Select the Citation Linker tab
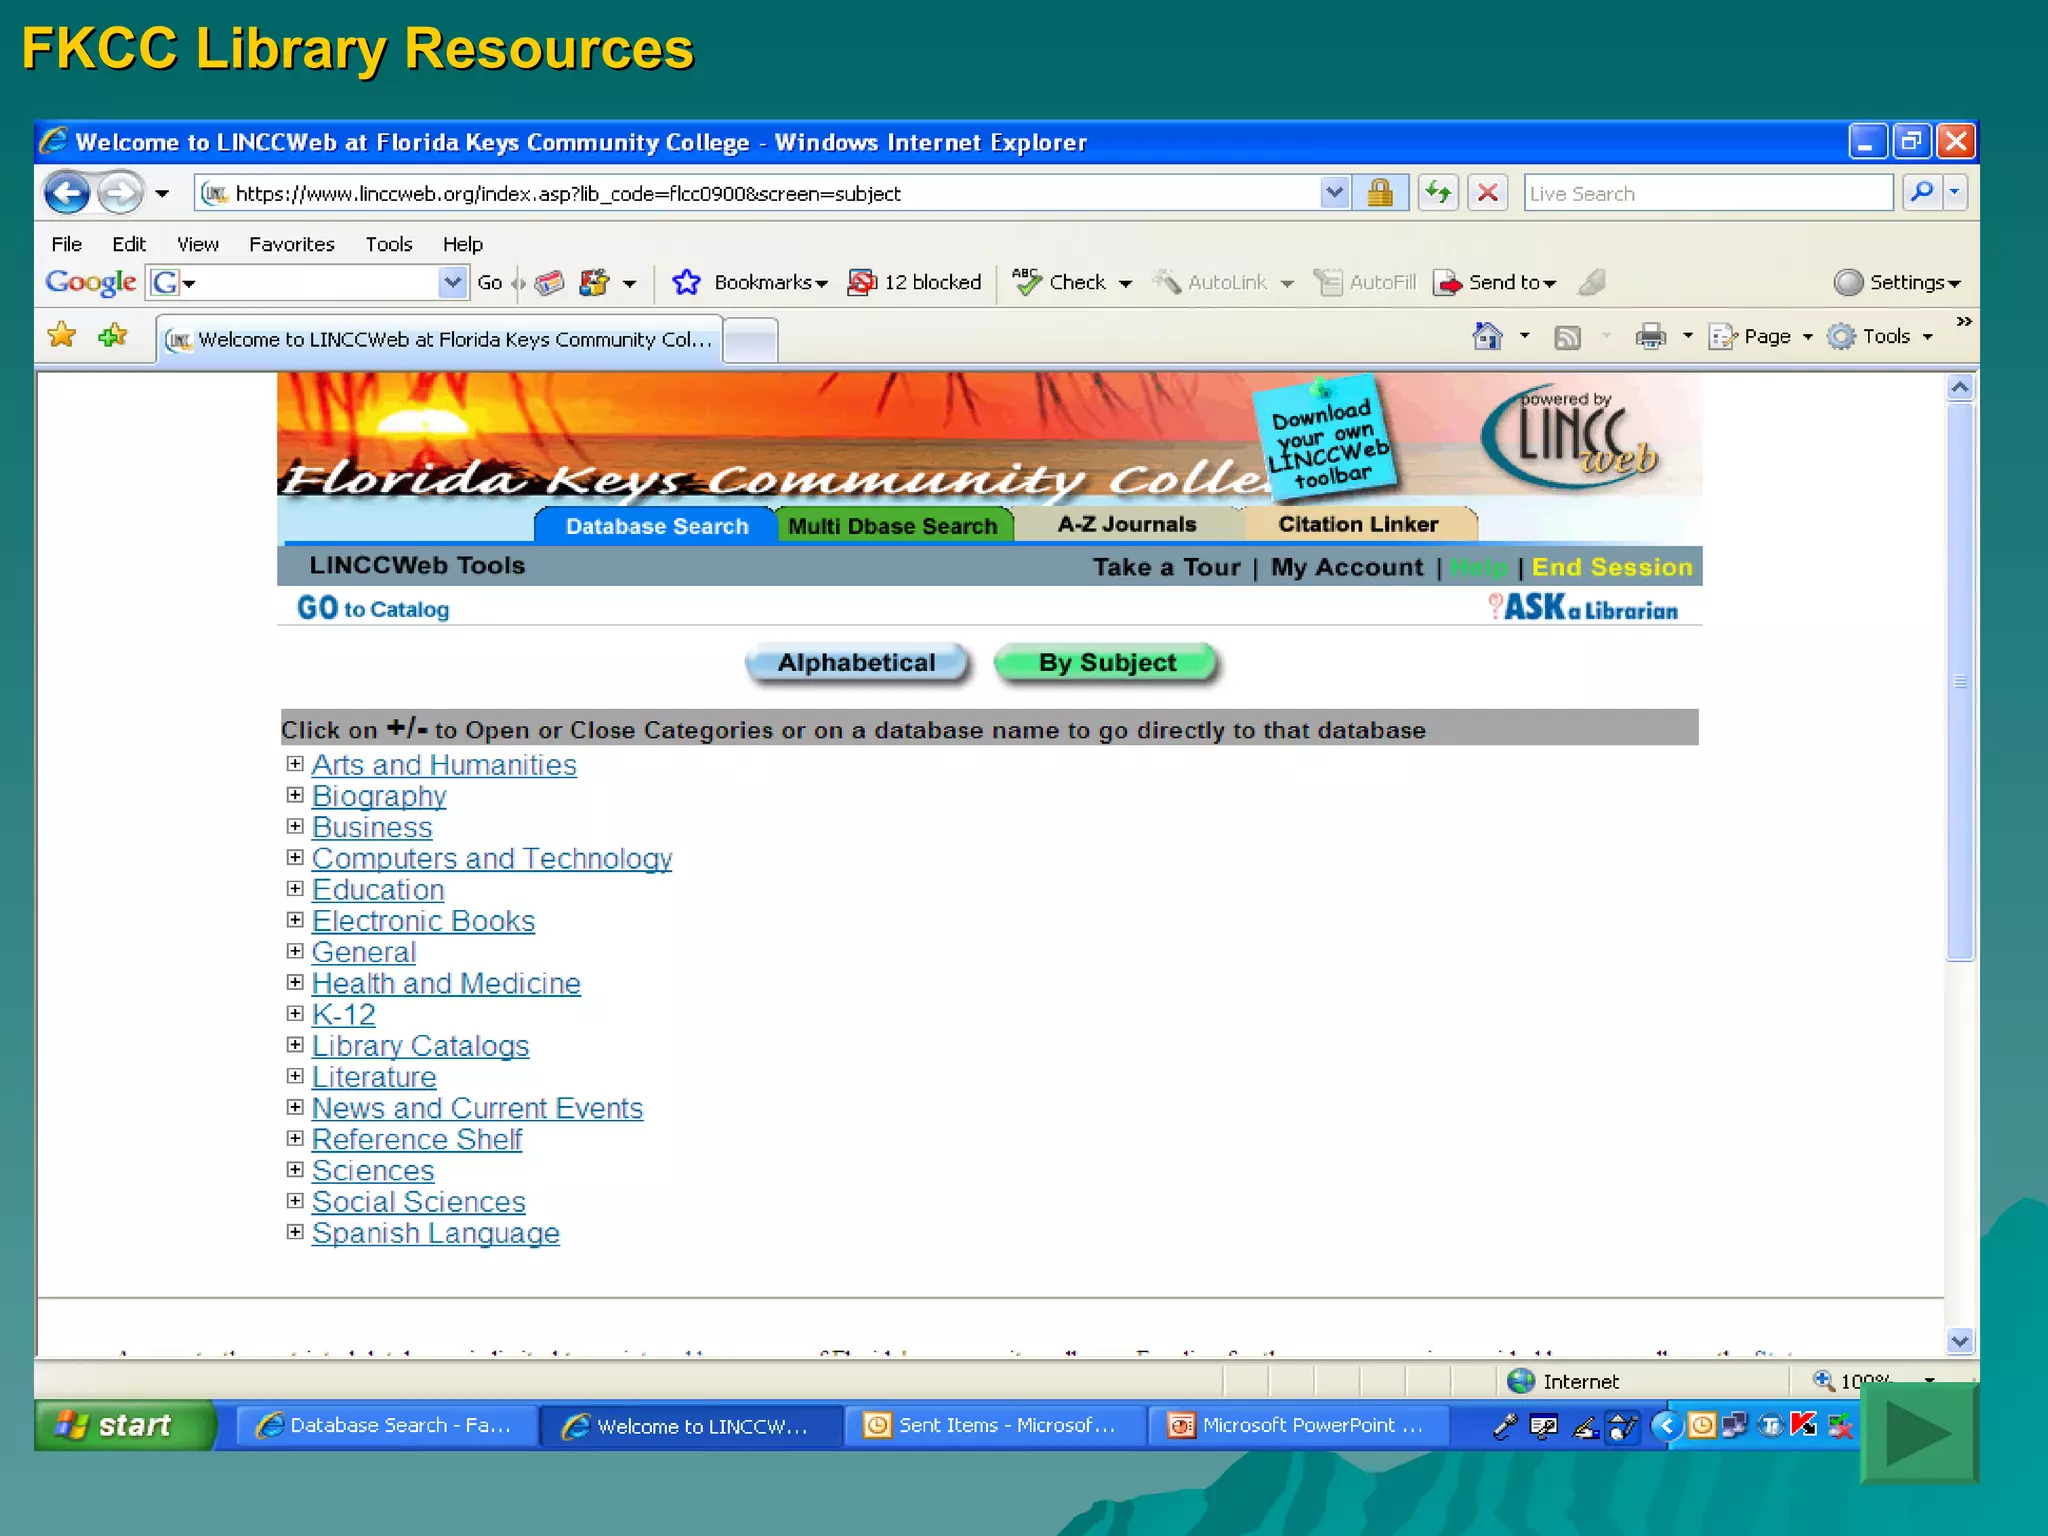2048x1536 pixels. (1358, 524)
